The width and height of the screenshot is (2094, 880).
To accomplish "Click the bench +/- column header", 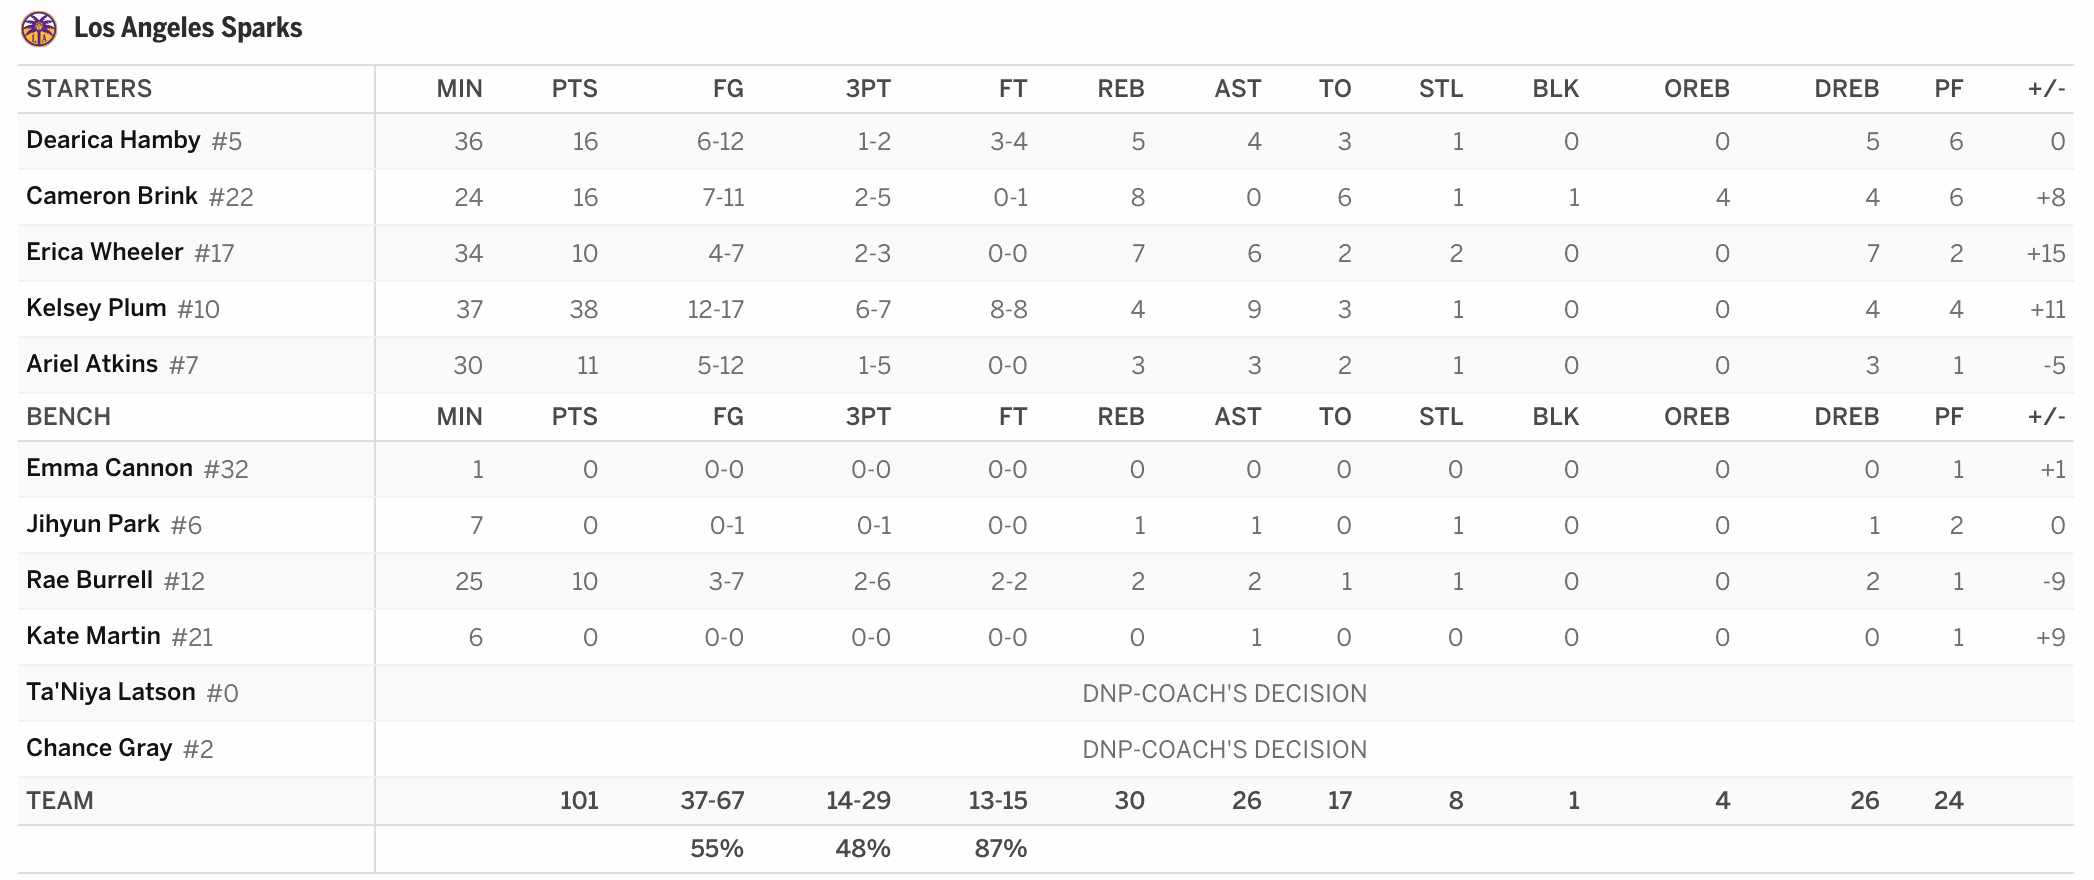I will [2047, 417].
